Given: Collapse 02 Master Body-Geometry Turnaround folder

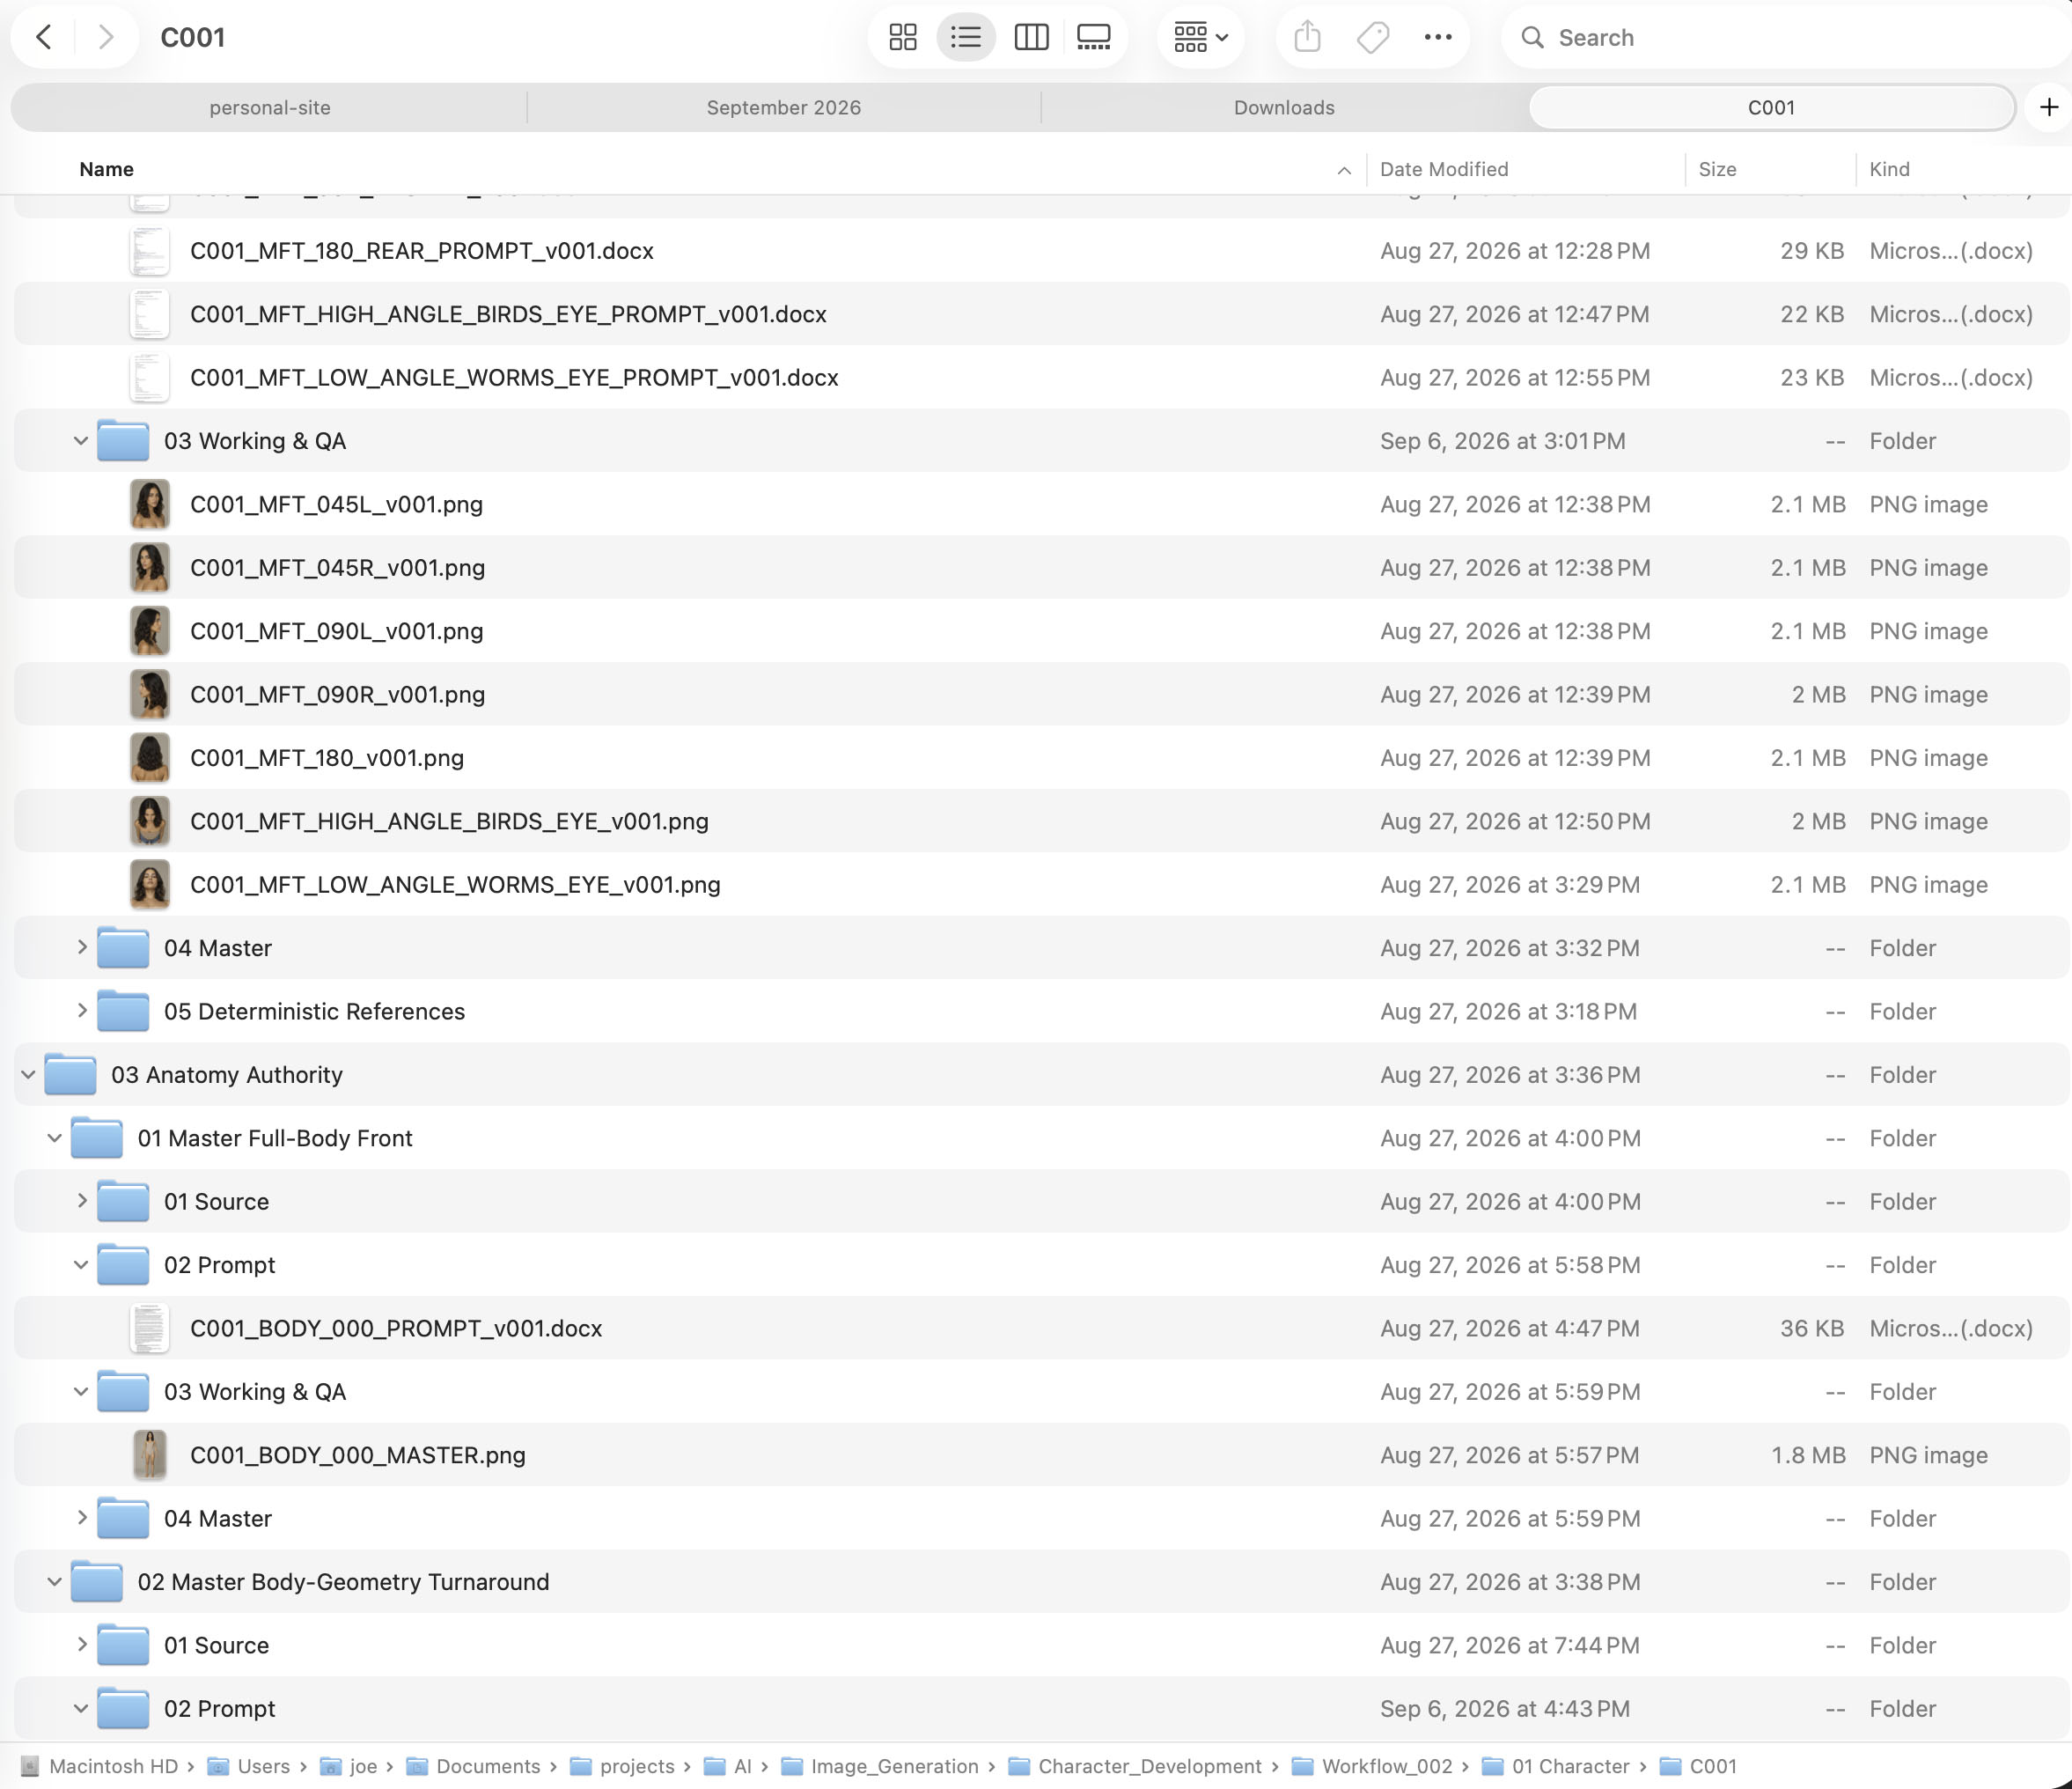Looking at the screenshot, I should click(x=55, y=1582).
